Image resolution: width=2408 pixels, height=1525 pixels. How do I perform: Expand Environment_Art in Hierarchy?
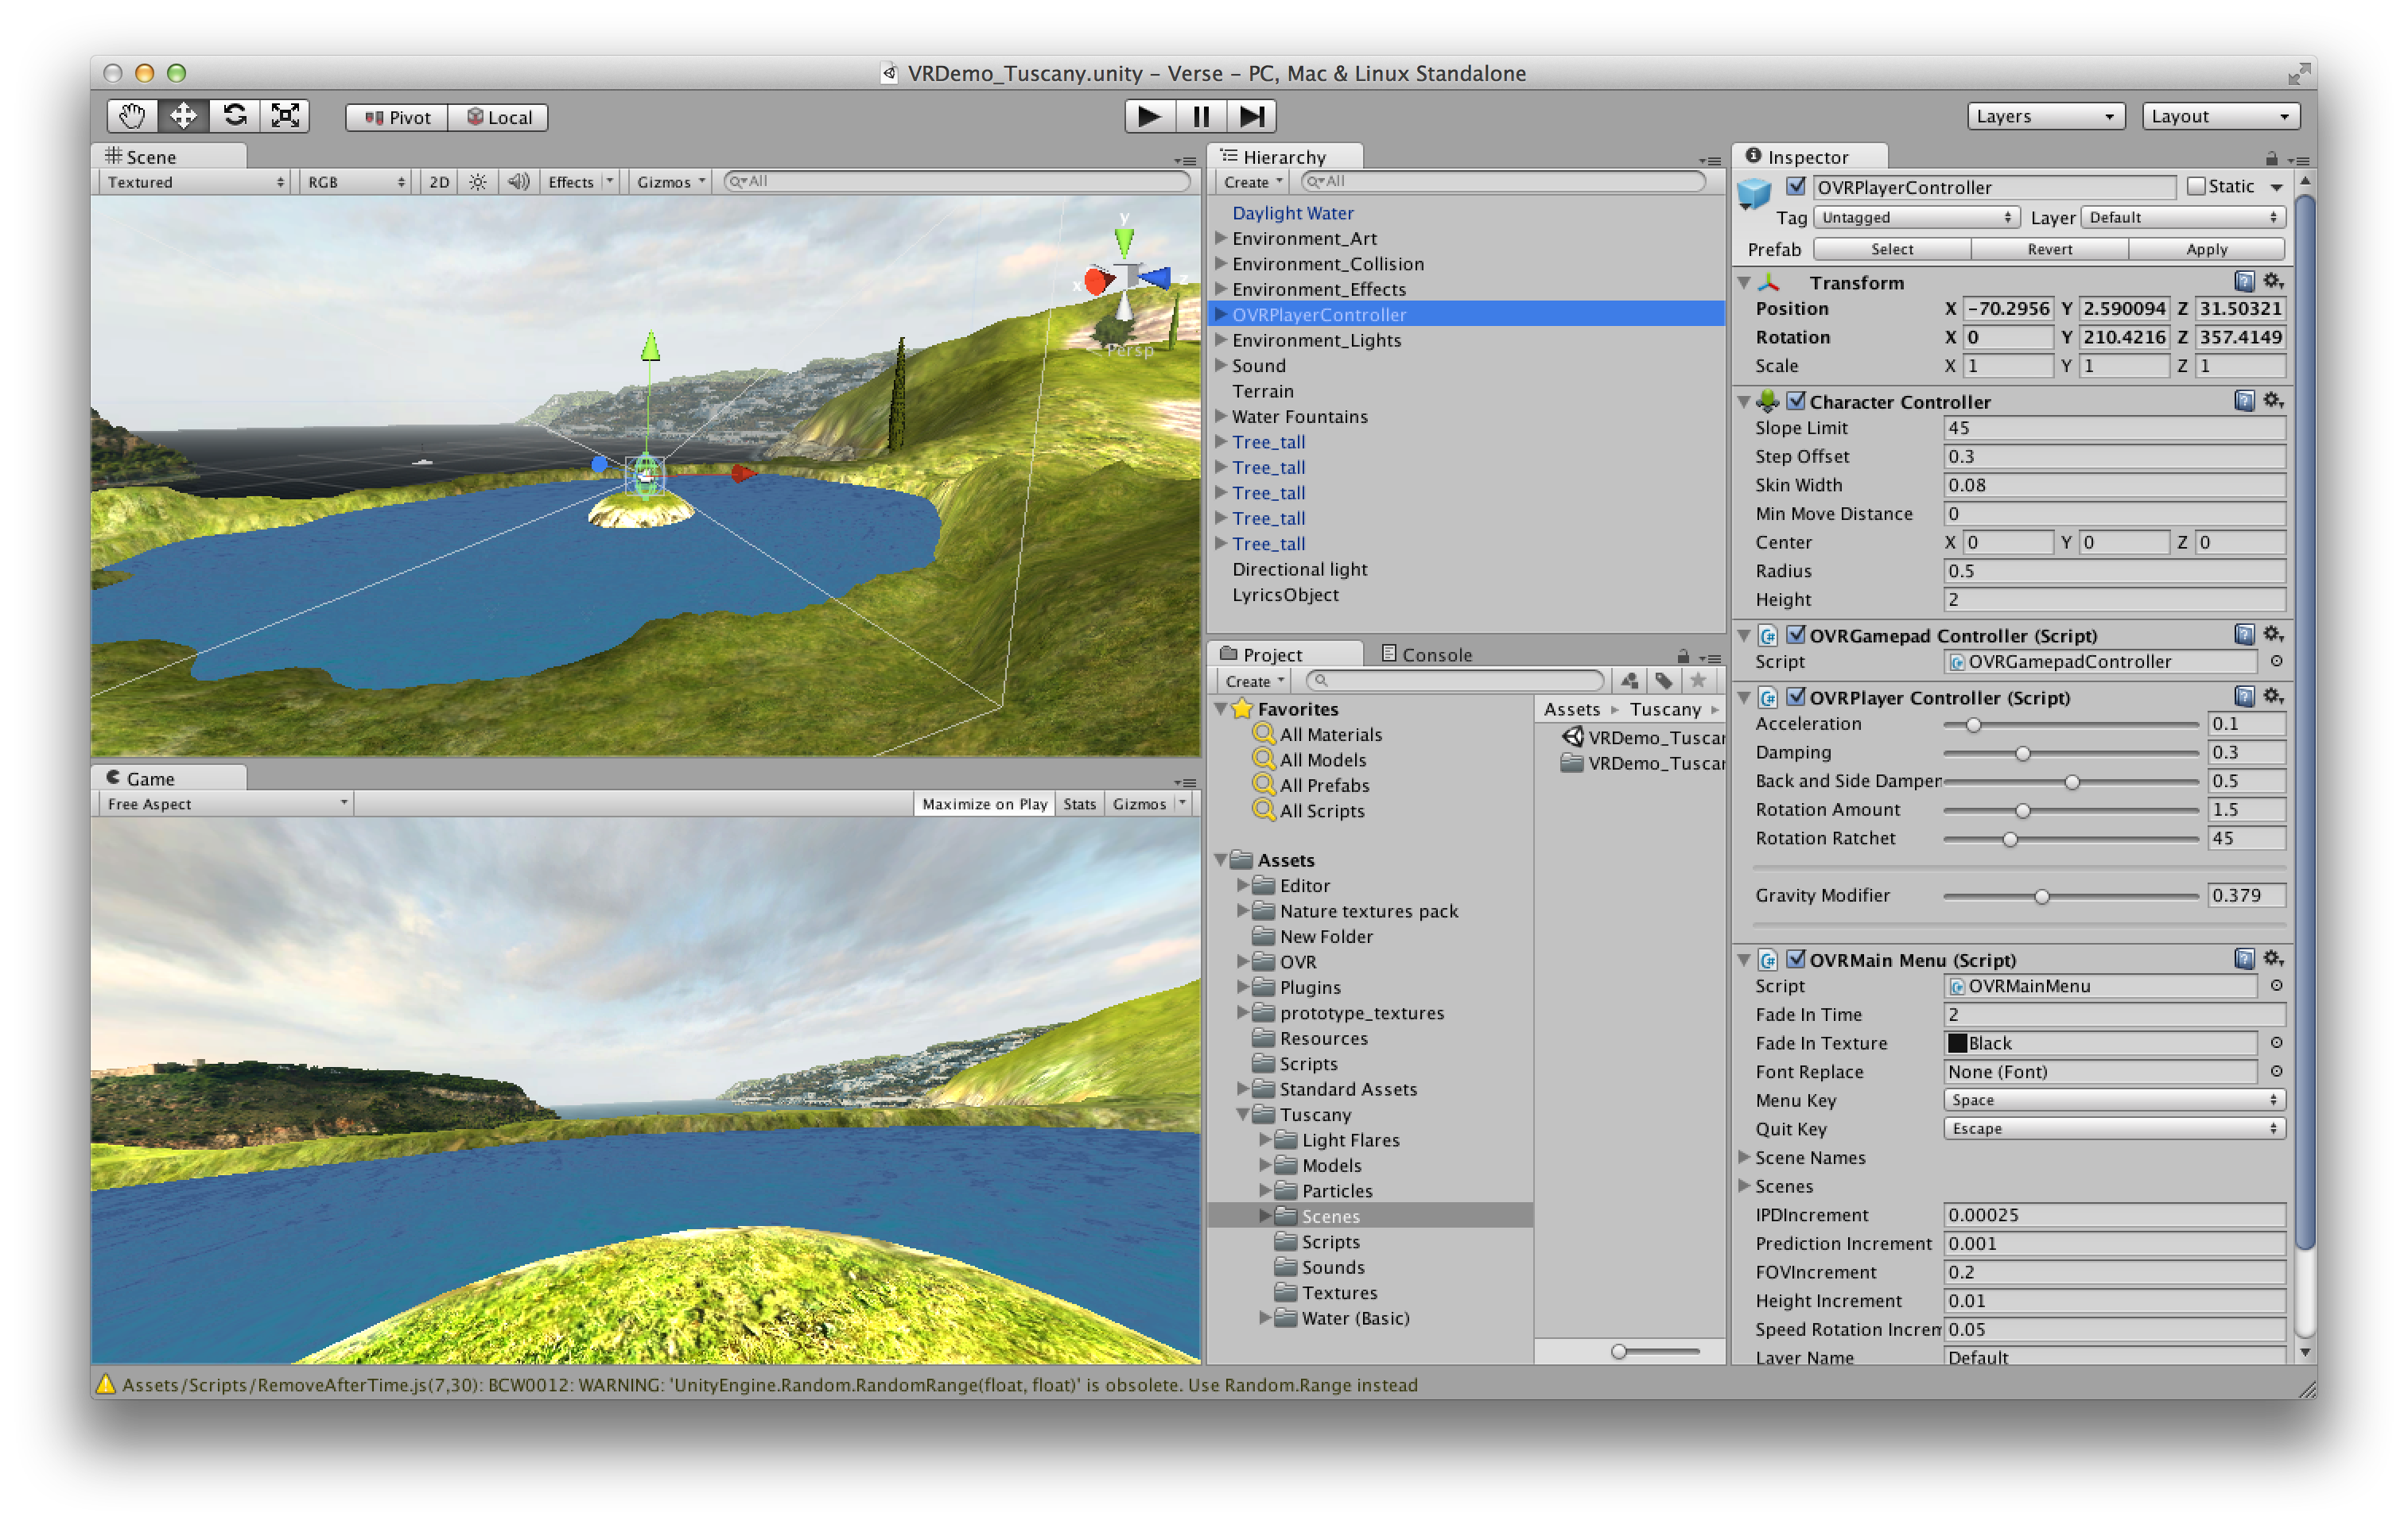pos(1221,238)
